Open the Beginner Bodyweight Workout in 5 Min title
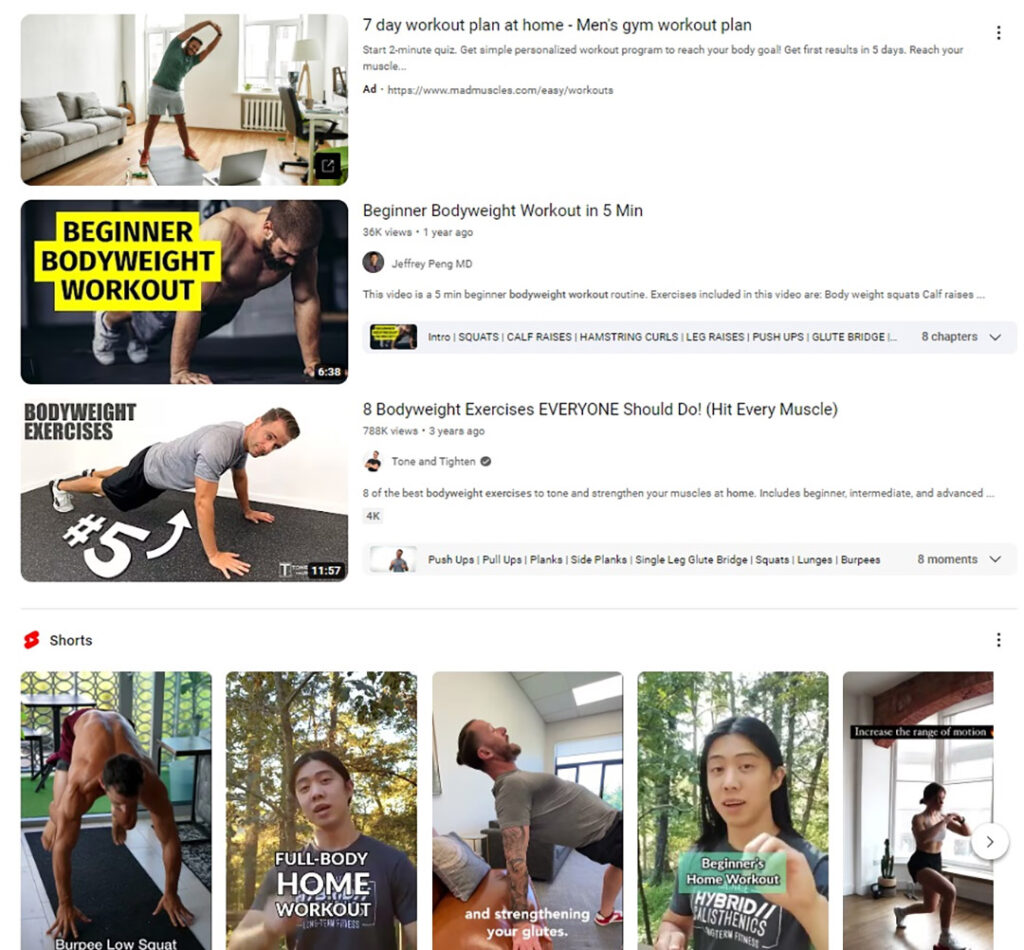 coord(502,210)
